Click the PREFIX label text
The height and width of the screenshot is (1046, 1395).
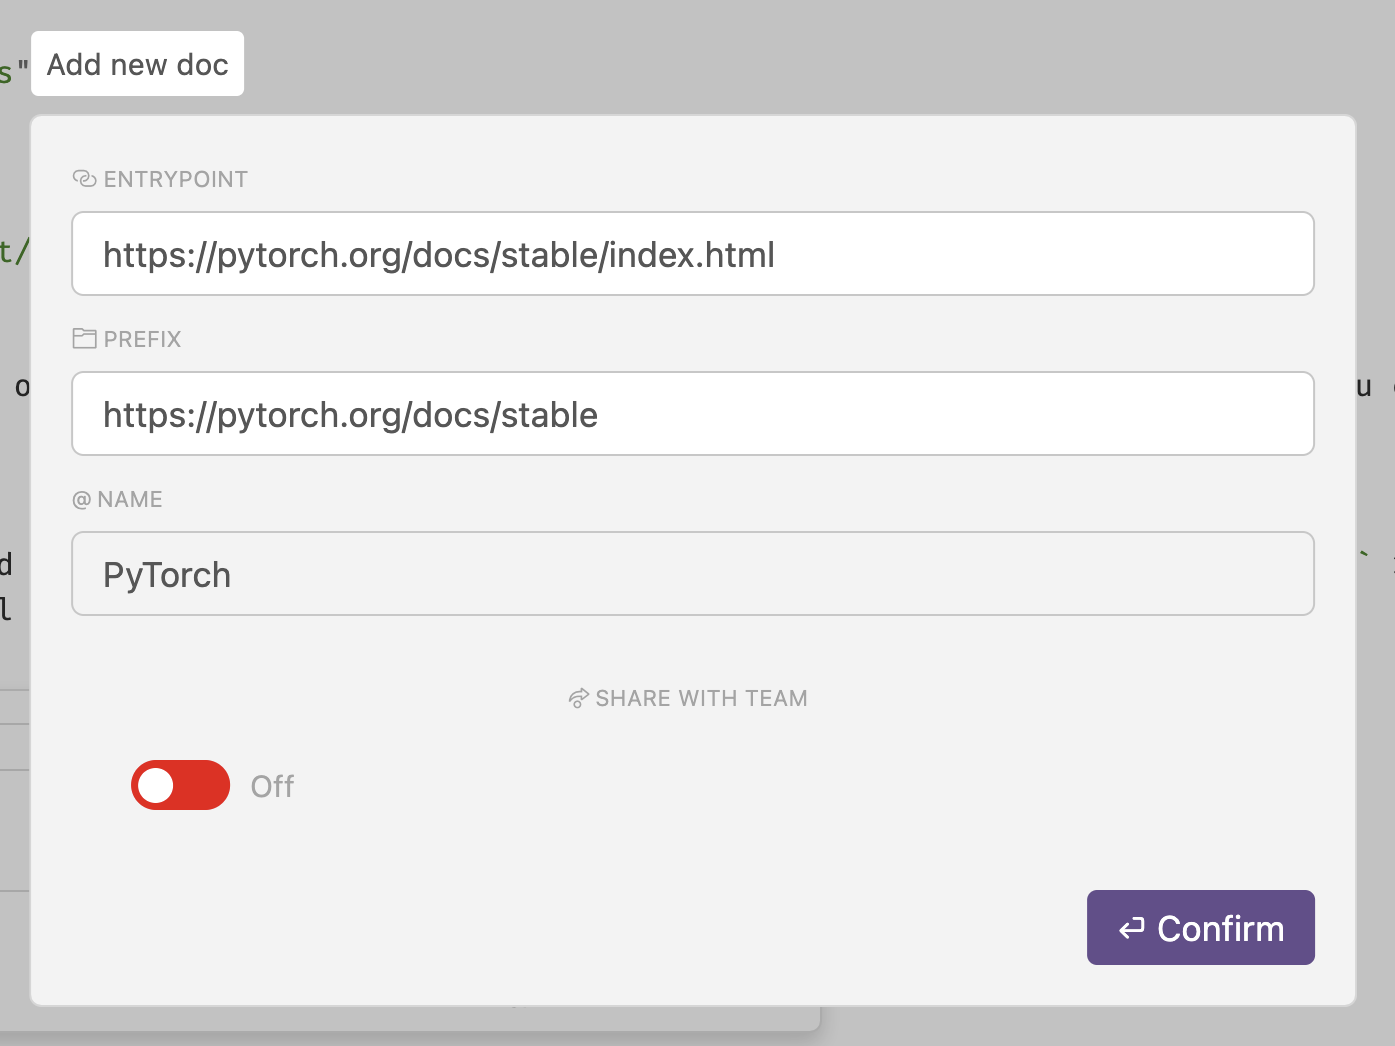tap(143, 340)
